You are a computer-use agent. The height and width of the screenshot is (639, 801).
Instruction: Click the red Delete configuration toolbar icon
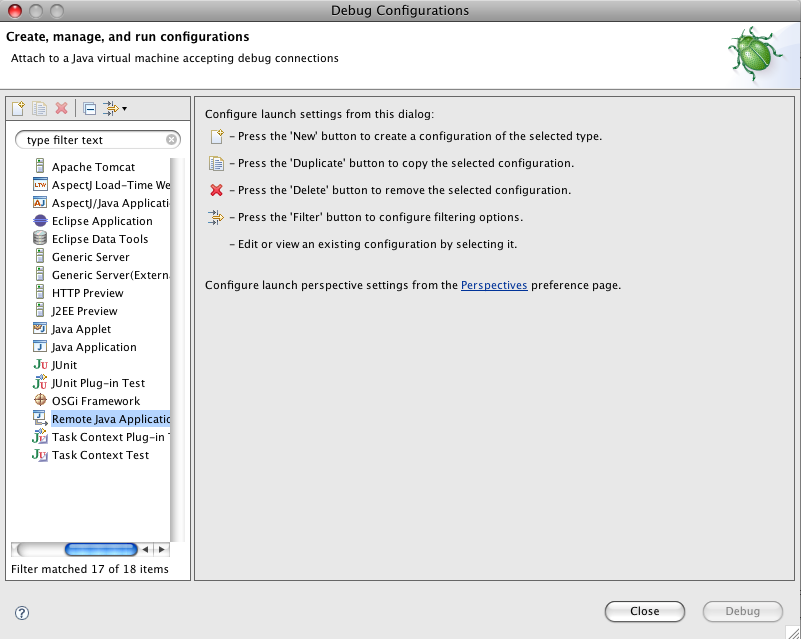(x=61, y=108)
